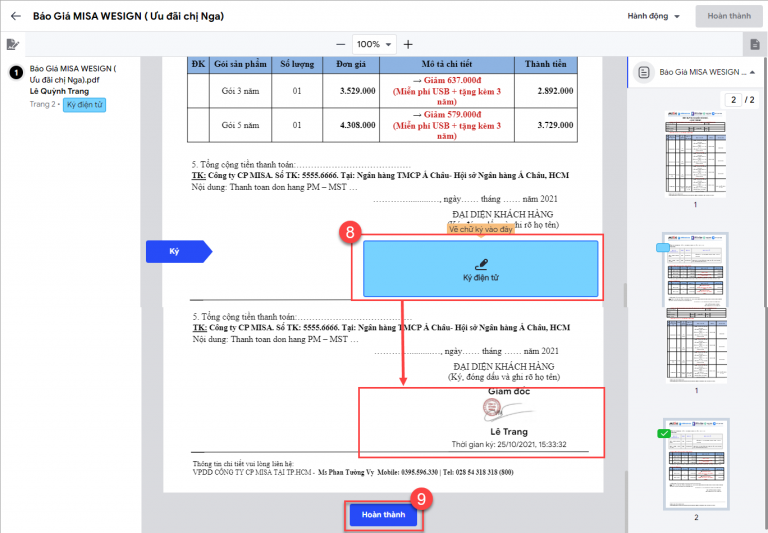Click the pen icon inside the signature field
The height and width of the screenshot is (533, 768).
tap(481, 265)
